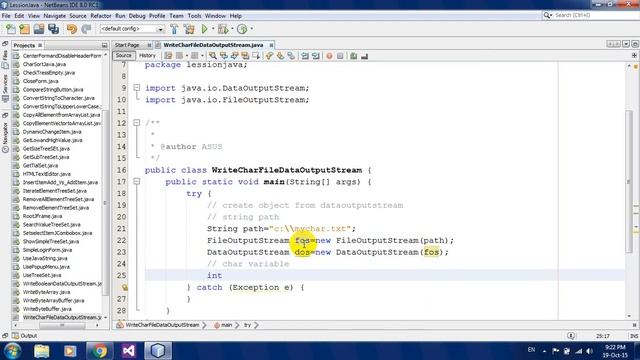The height and width of the screenshot is (360, 640).
Task: Collapse the Javadoc comment fold at line 12
Action: pos(137,123)
